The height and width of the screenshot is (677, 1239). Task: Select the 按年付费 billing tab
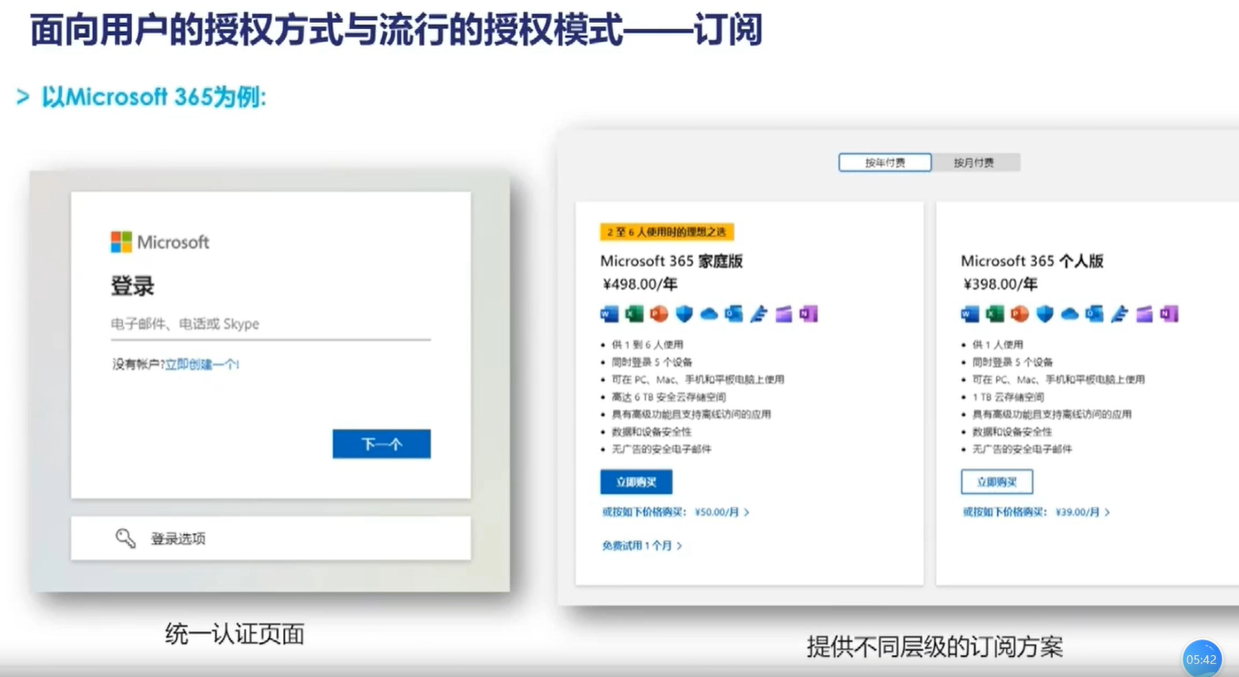coord(885,162)
